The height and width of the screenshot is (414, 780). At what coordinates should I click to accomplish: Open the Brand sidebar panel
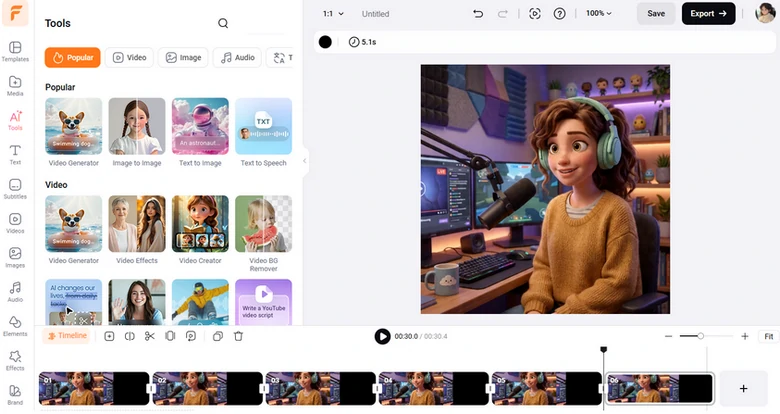coord(15,395)
